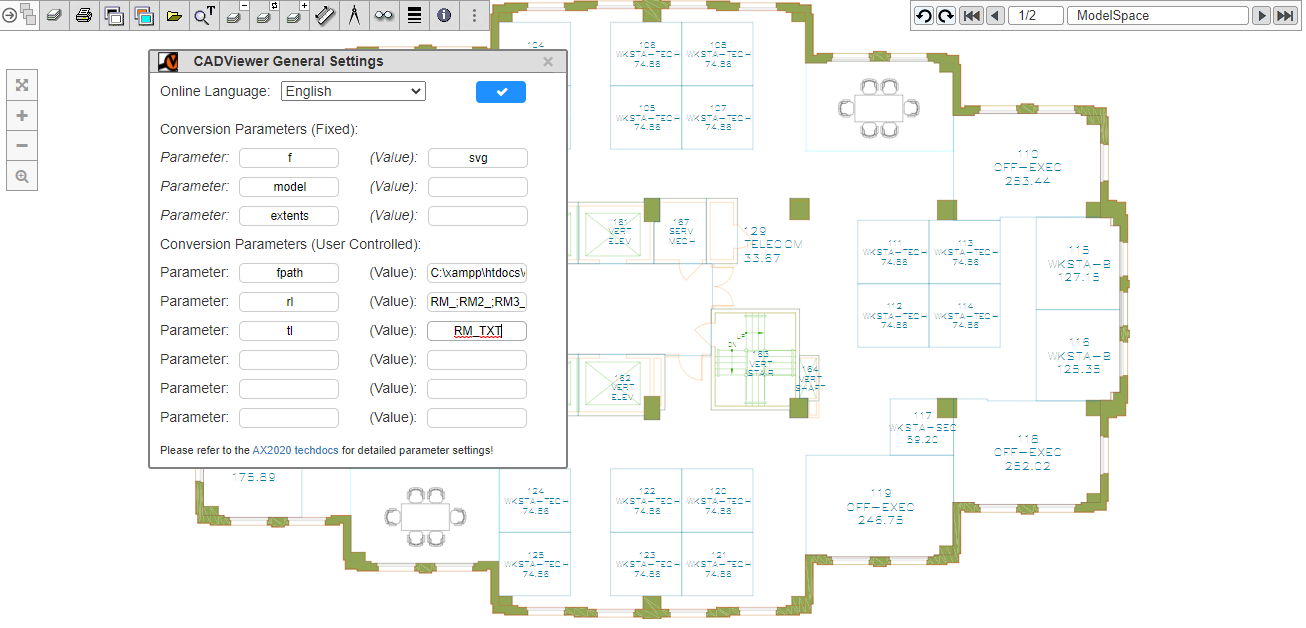Rotate drawing counterclockwise
1306x628 pixels.
click(x=924, y=16)
